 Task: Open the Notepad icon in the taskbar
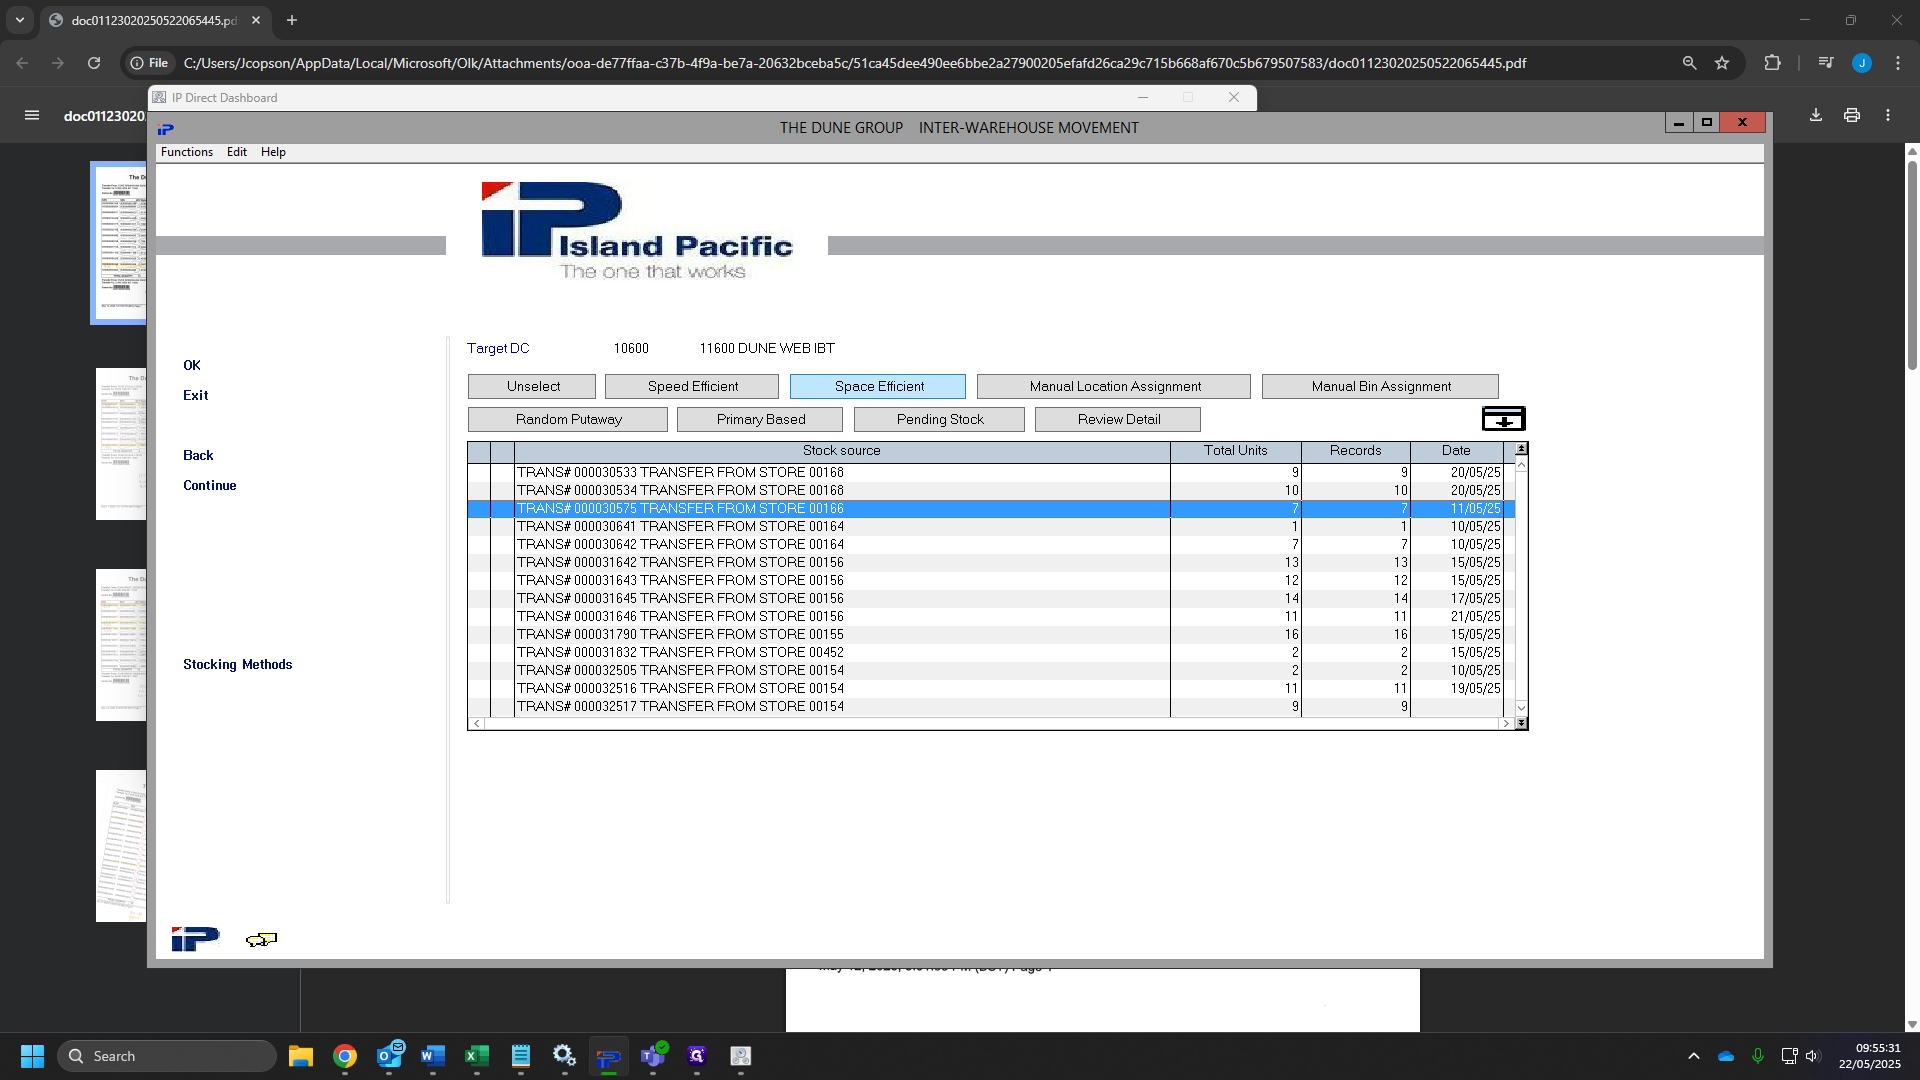tap(521, 1056)
